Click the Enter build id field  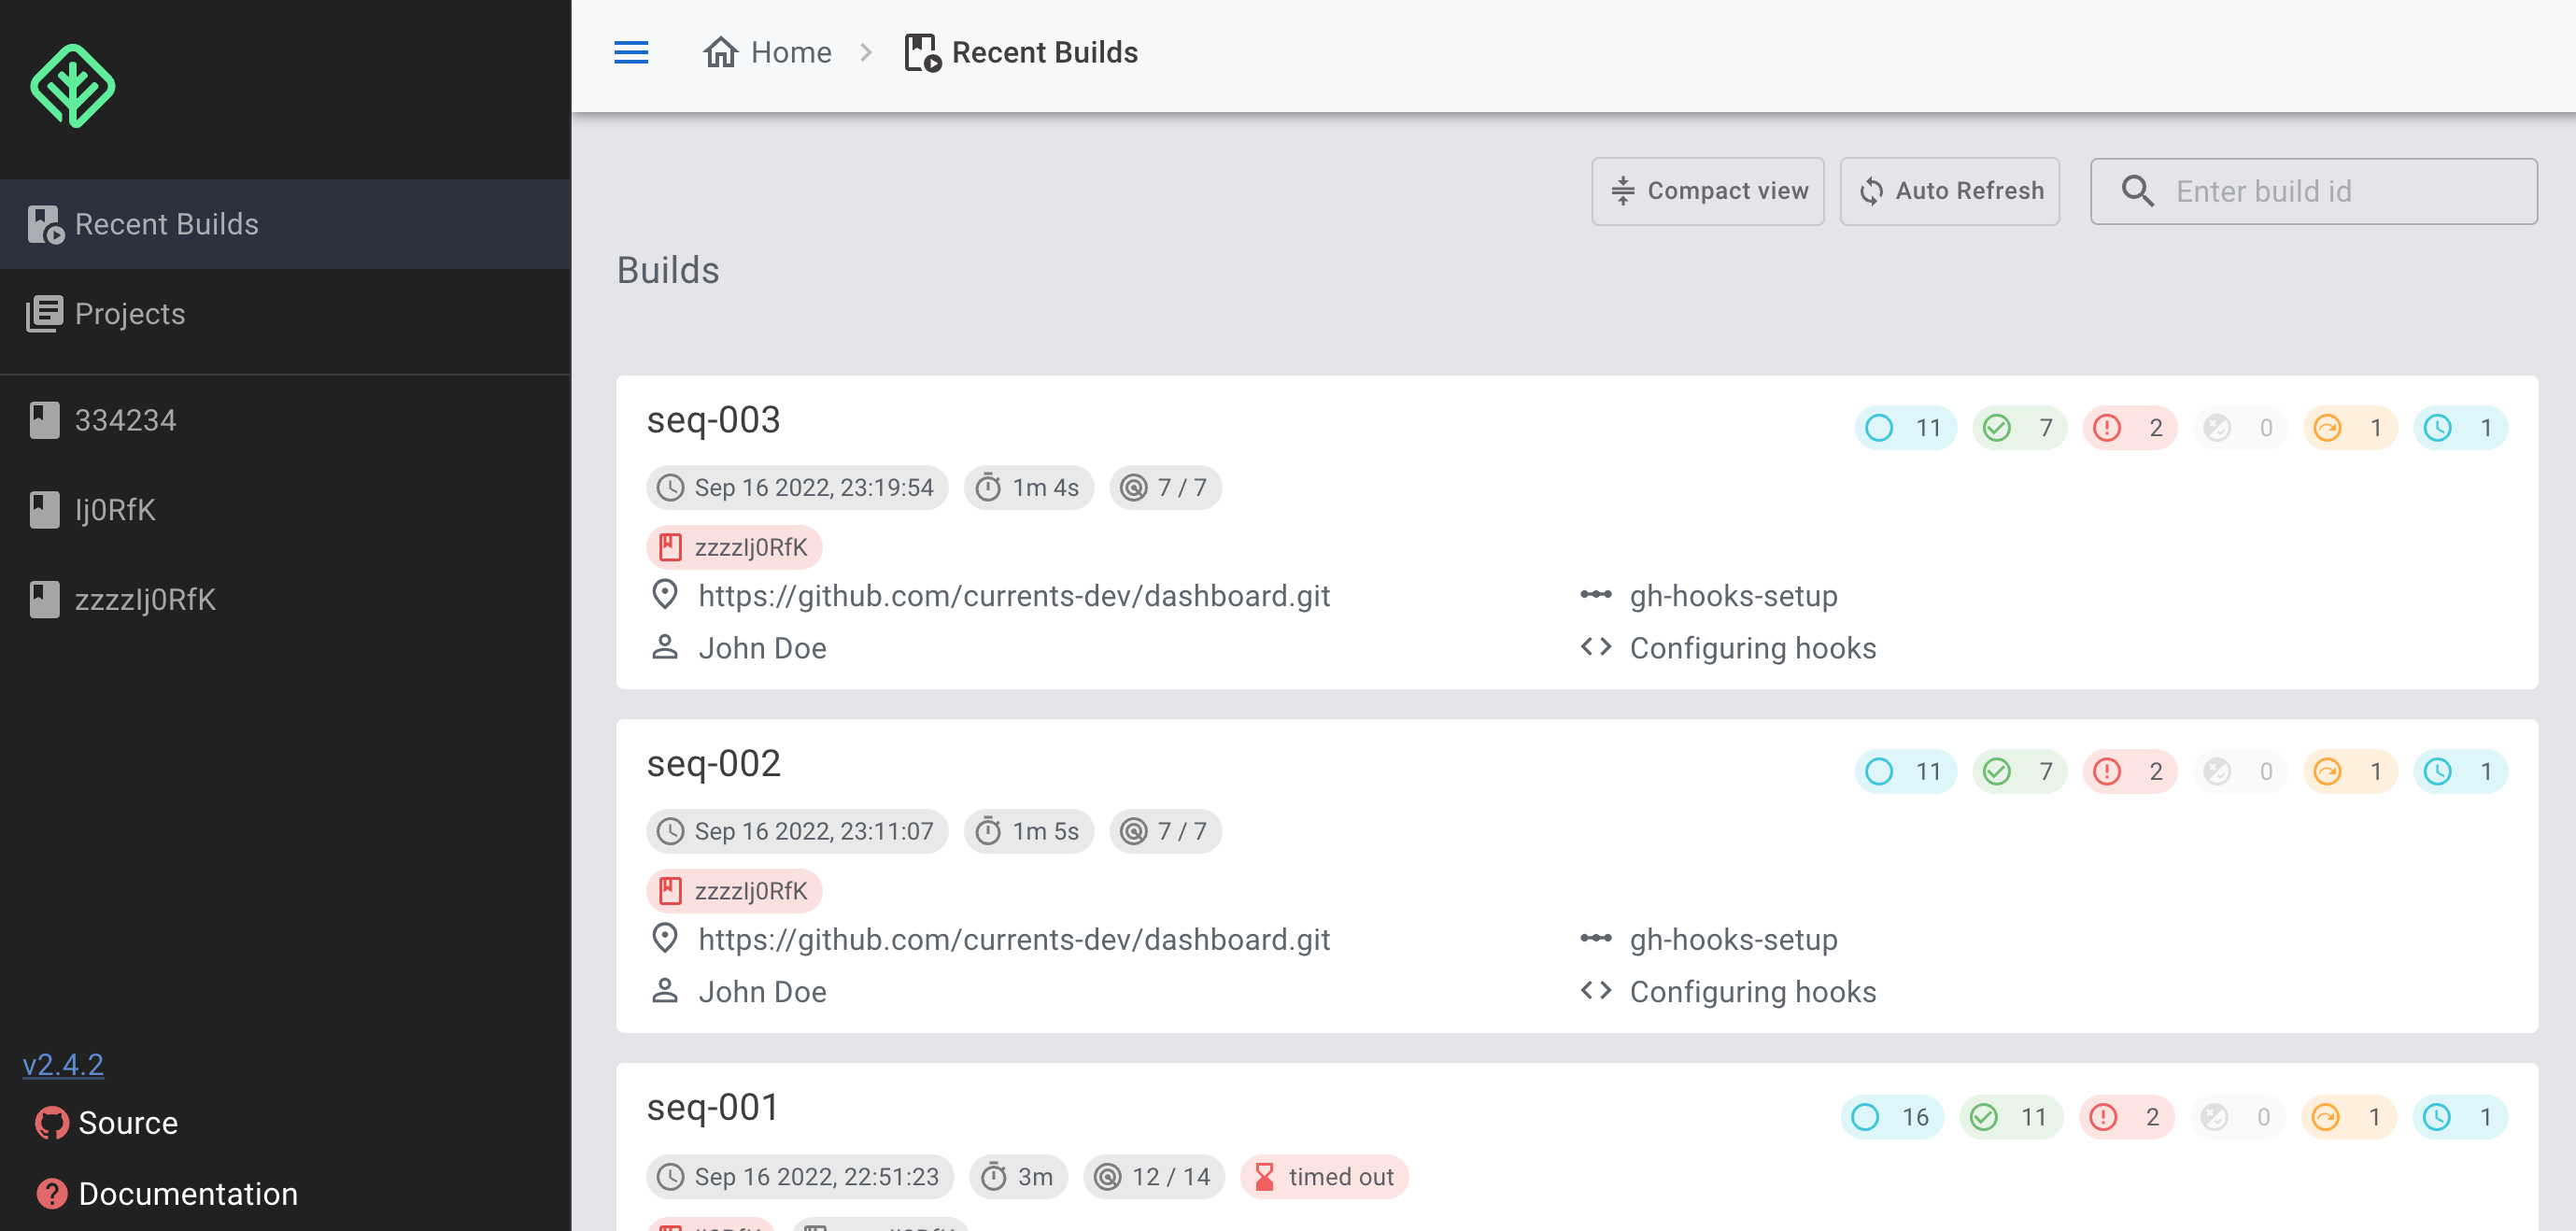(x=2340, y=191)
